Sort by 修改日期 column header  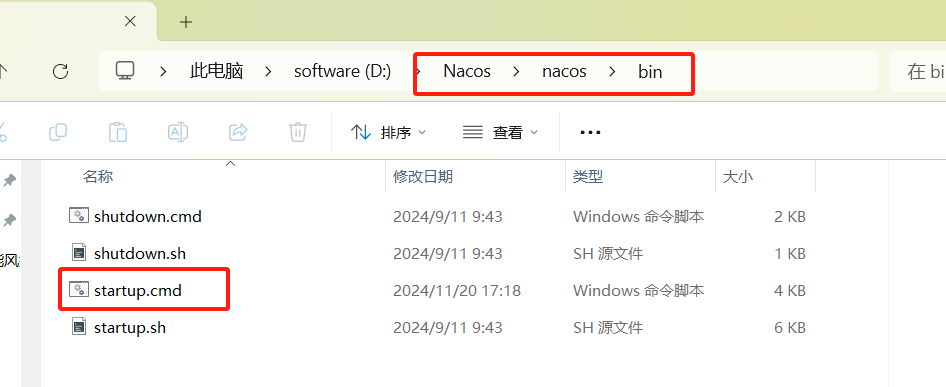[x=423, y=176]
